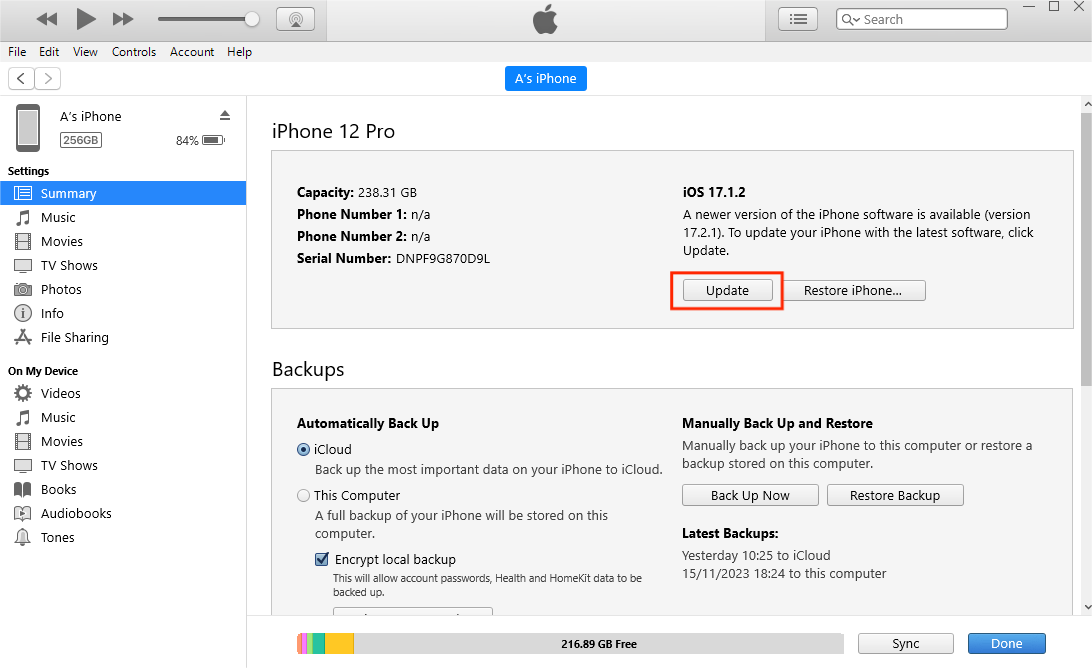Open the Edit menu

click(49, 52)
